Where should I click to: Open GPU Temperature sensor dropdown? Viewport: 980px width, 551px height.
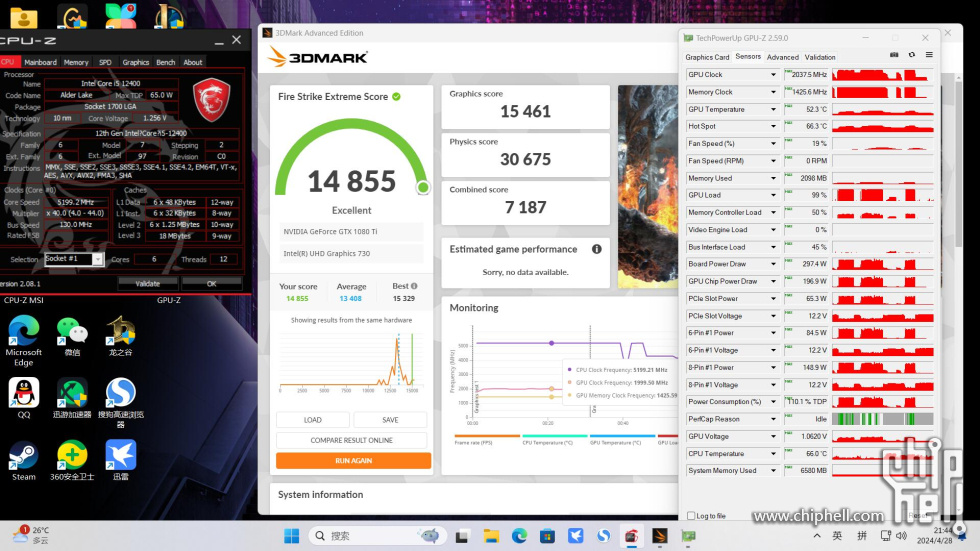click(x=773, y=109)
